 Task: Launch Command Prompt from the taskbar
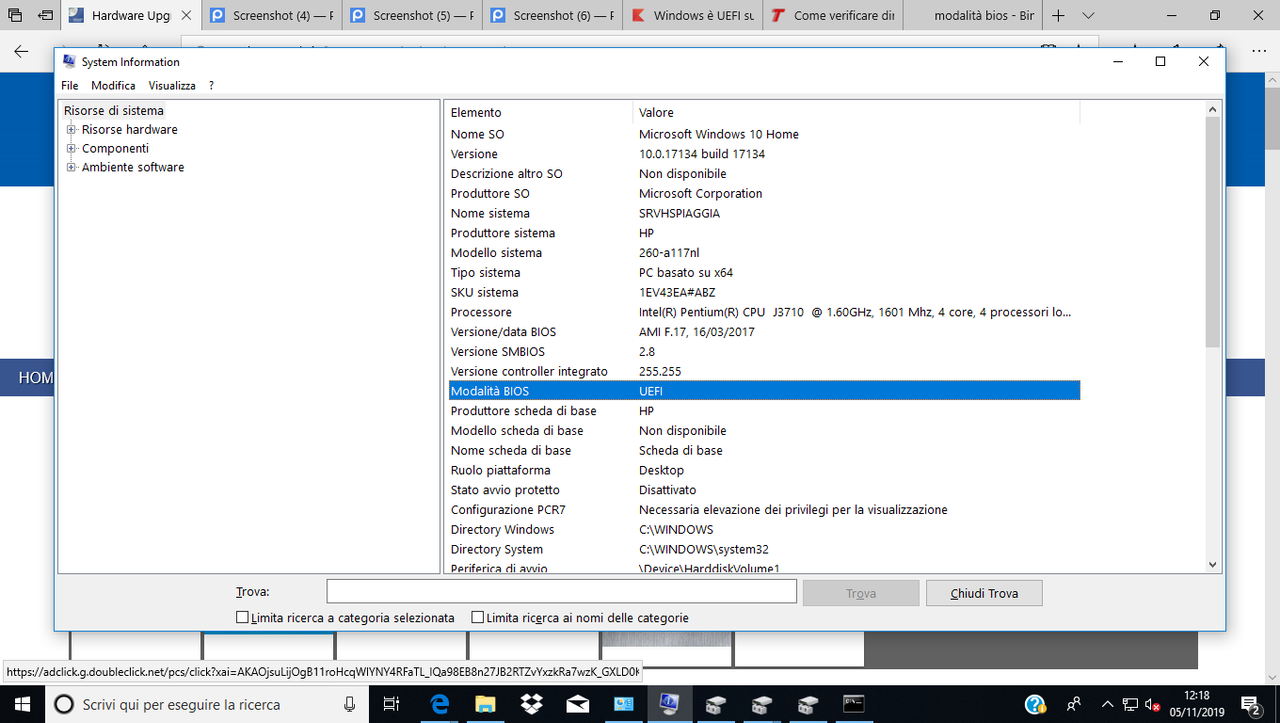[852, 704]
